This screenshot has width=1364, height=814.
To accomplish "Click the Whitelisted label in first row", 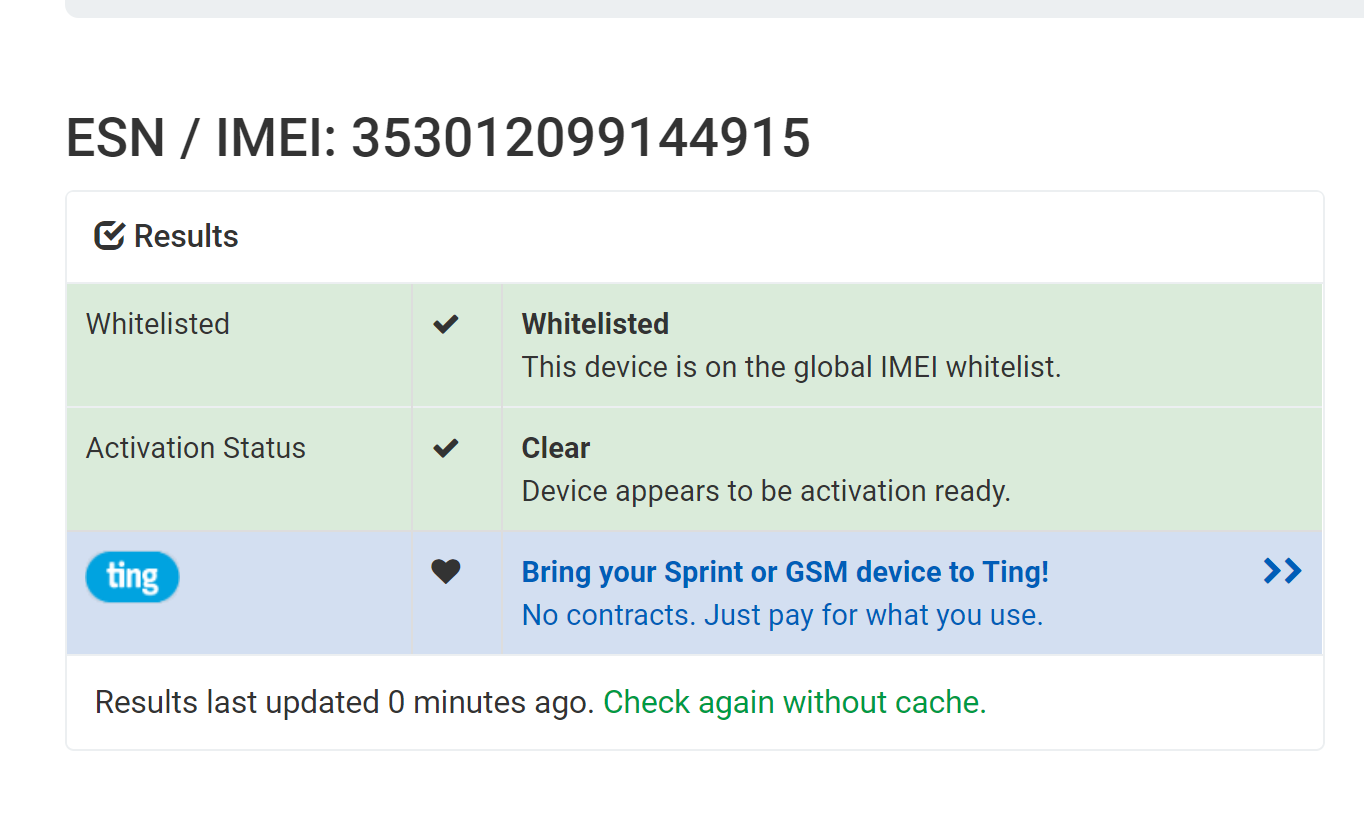I will click(x=158, y=324).
